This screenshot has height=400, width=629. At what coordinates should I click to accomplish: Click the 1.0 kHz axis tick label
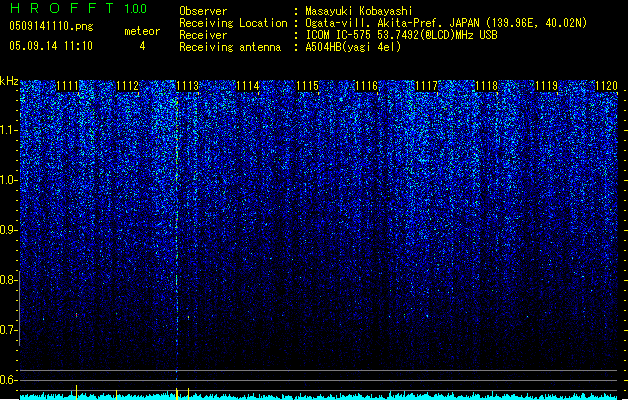tap(8, 180)
